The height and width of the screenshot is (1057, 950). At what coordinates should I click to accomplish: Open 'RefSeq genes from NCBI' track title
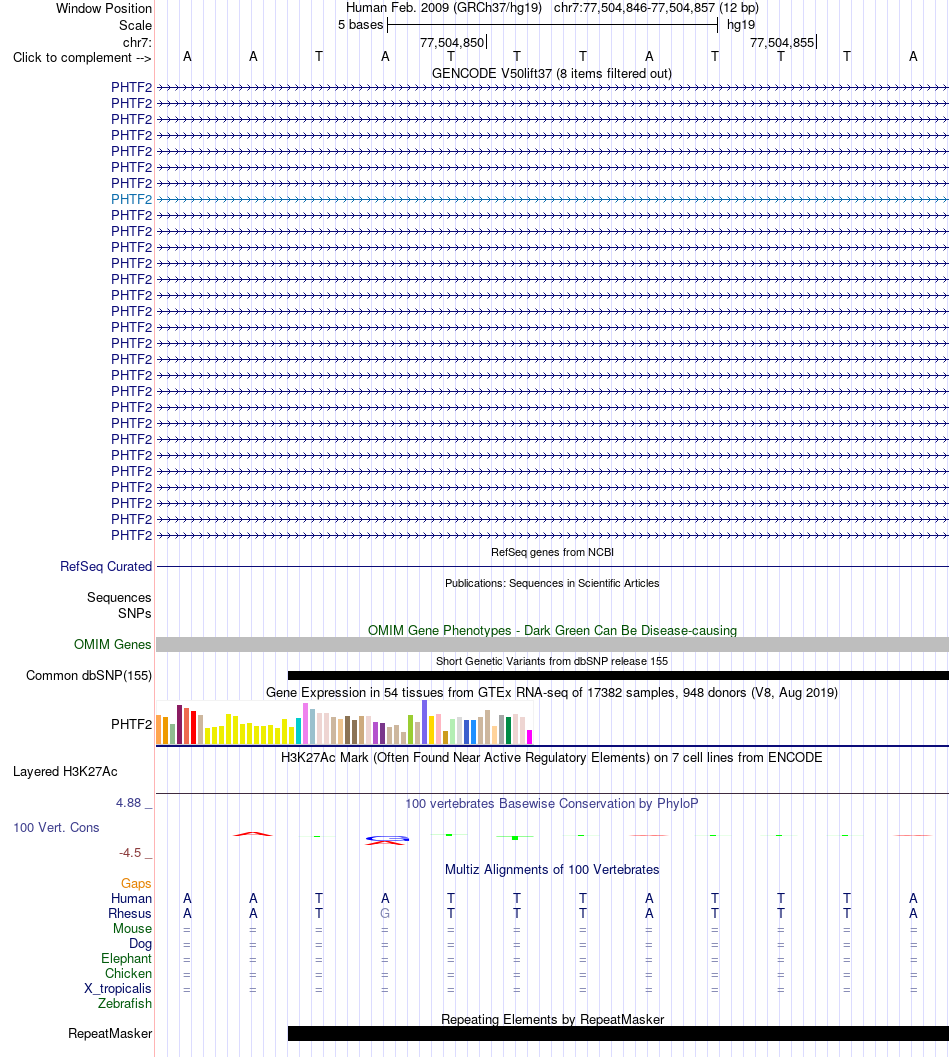(552, 552)
